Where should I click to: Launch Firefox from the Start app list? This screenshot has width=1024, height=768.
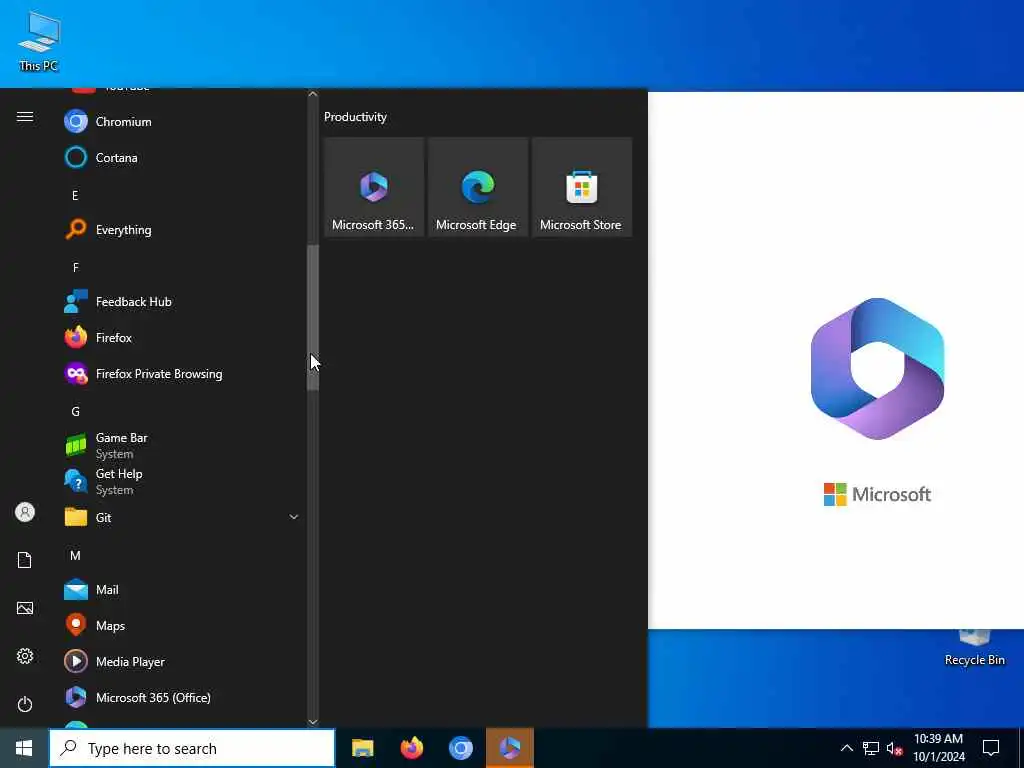click(x=182, y=338)
